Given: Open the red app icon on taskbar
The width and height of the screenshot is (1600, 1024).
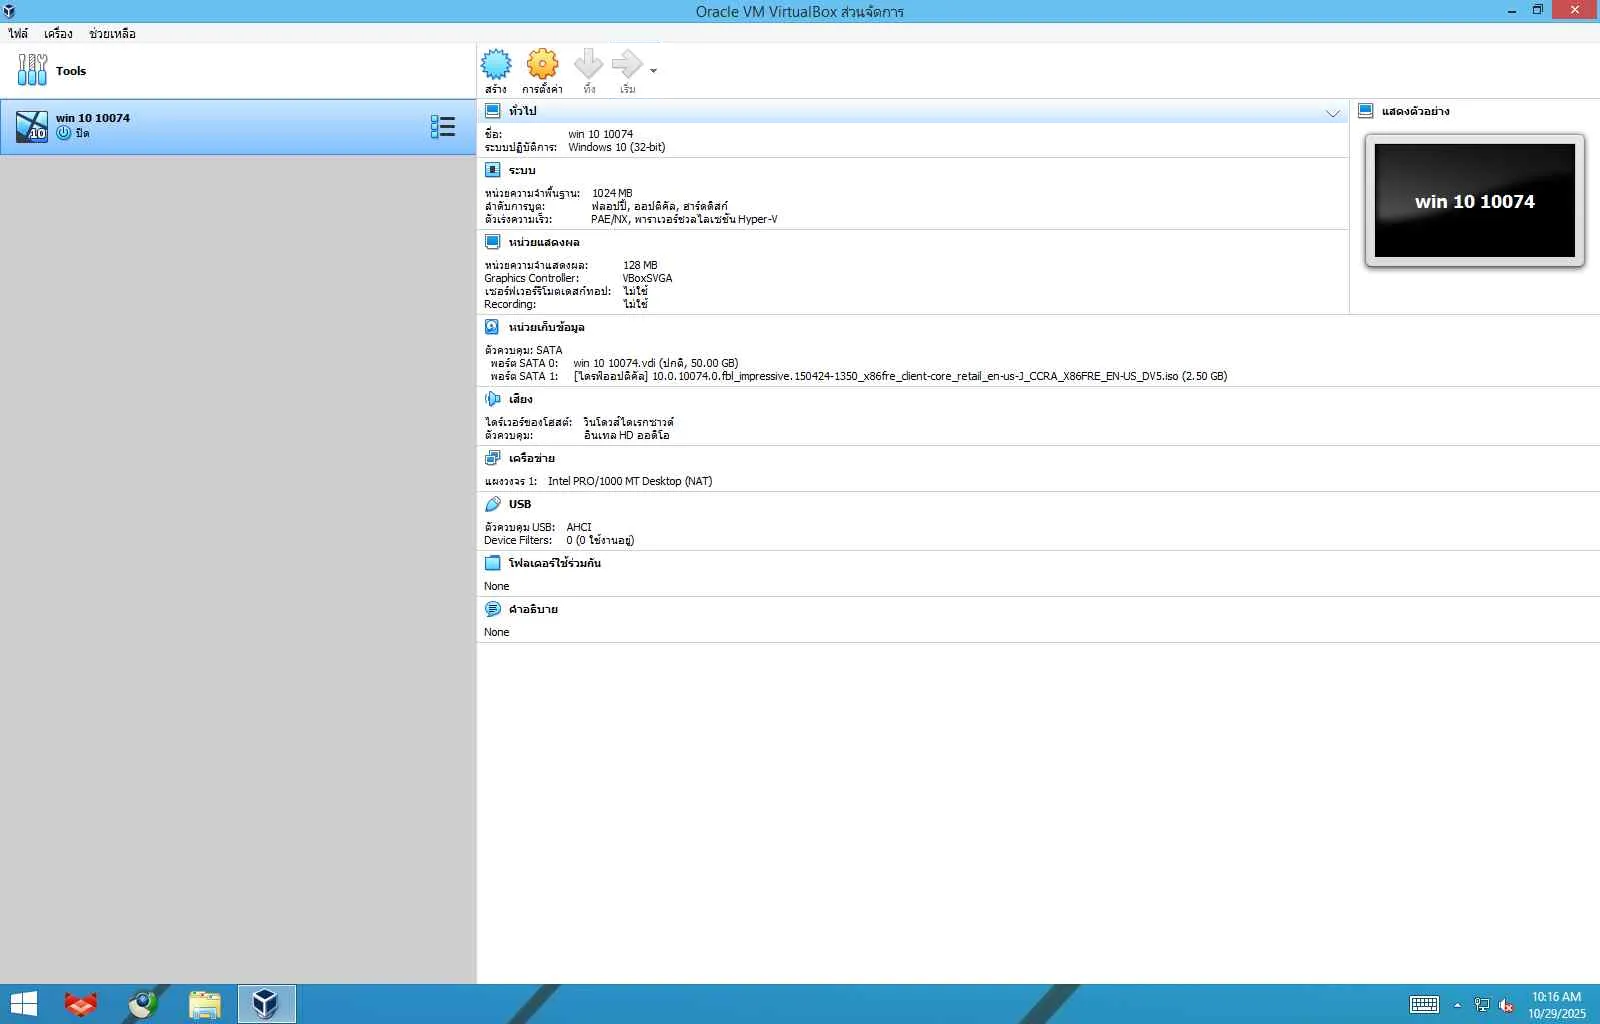Looking at the screenshot, I should (81, 1004).
